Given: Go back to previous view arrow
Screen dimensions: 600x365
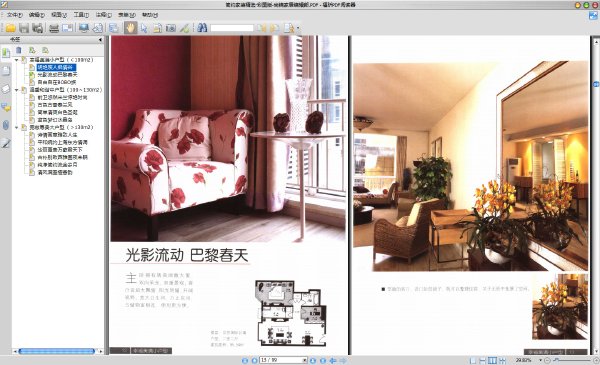Looking at the screenshot, I should click(x=333, y=360).
